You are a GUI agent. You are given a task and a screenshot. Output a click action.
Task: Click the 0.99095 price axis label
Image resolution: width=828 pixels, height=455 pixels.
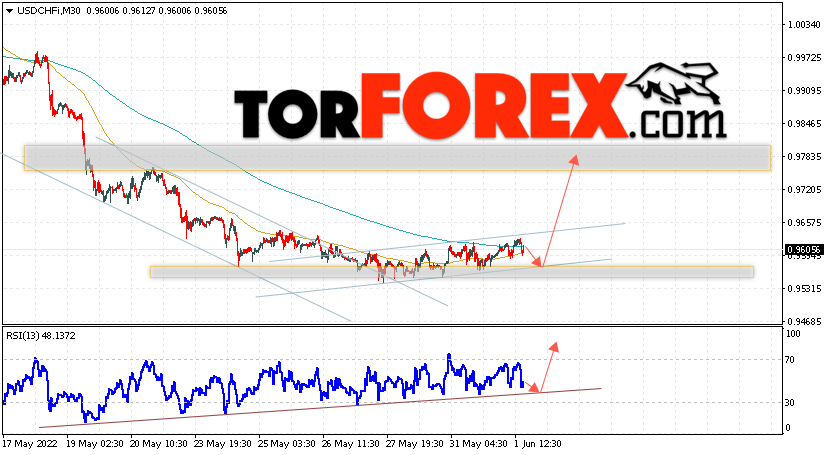(804, 91)
